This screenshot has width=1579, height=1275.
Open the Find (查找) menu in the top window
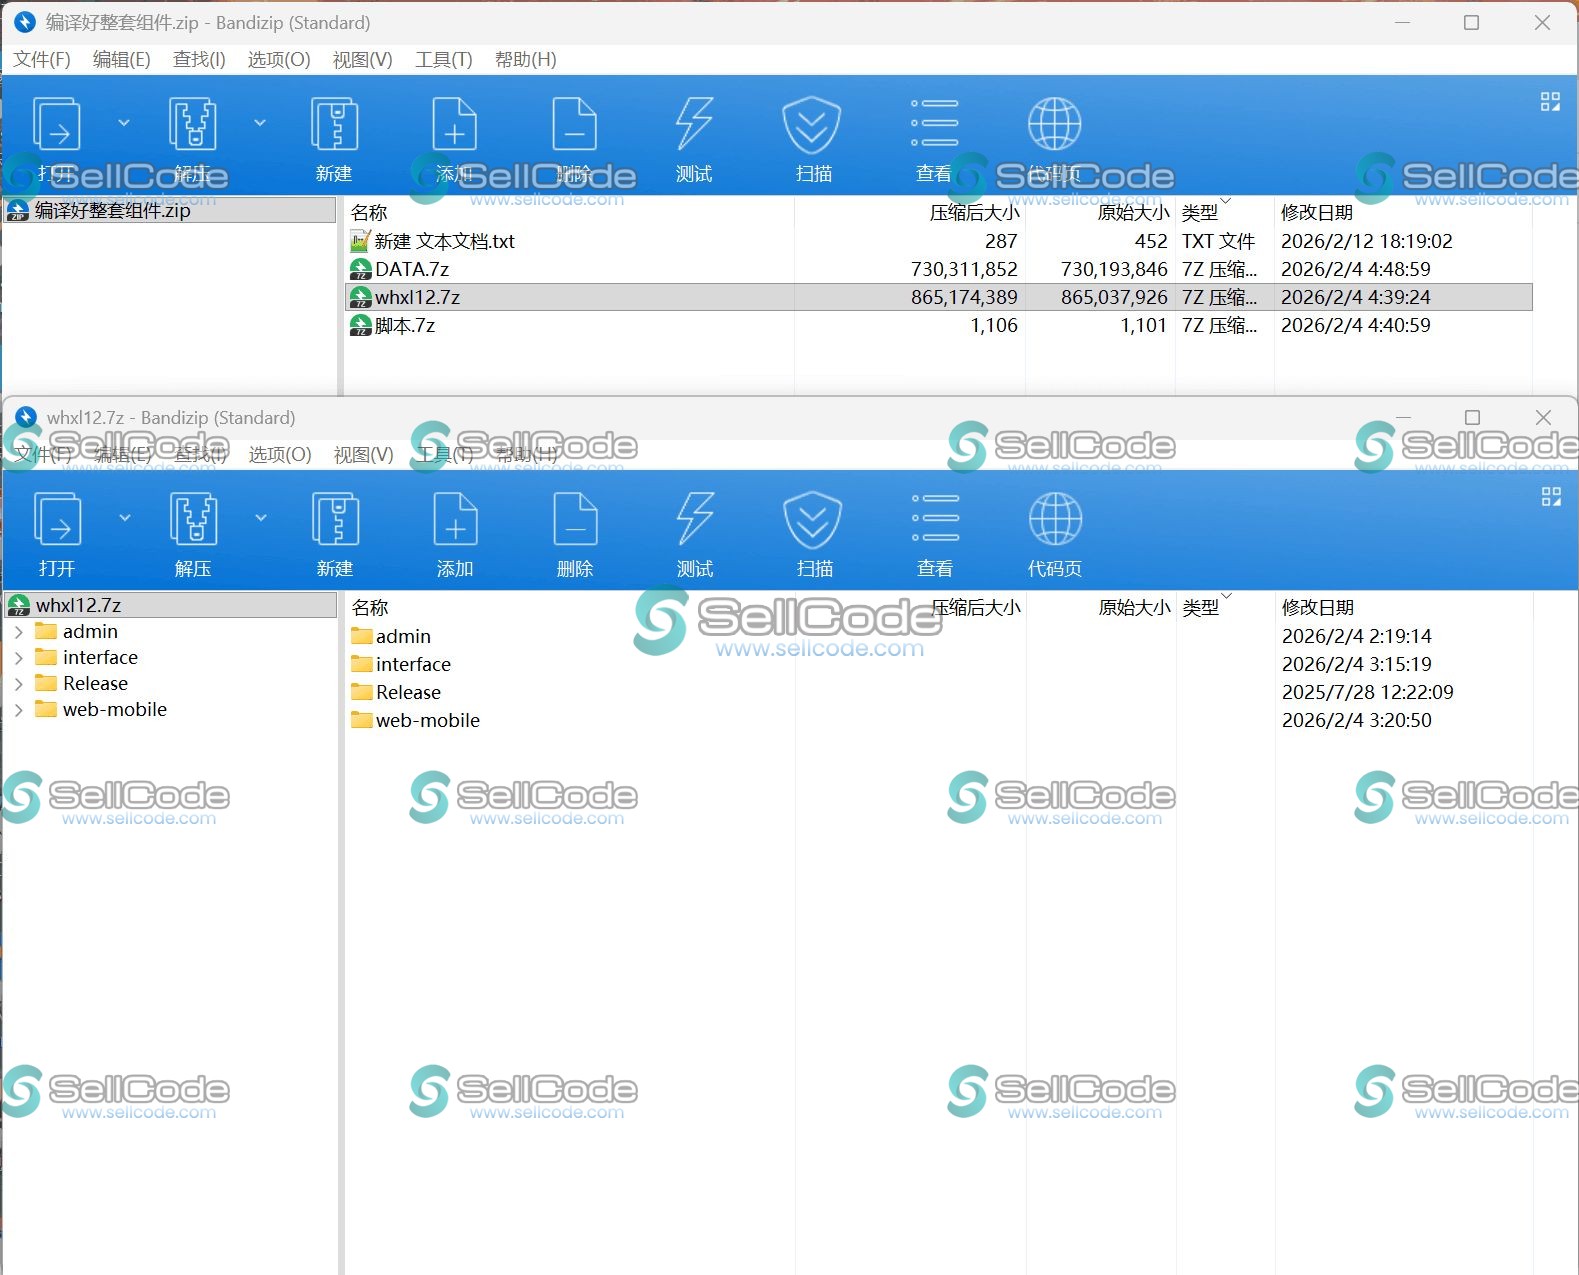coord(199,60)
